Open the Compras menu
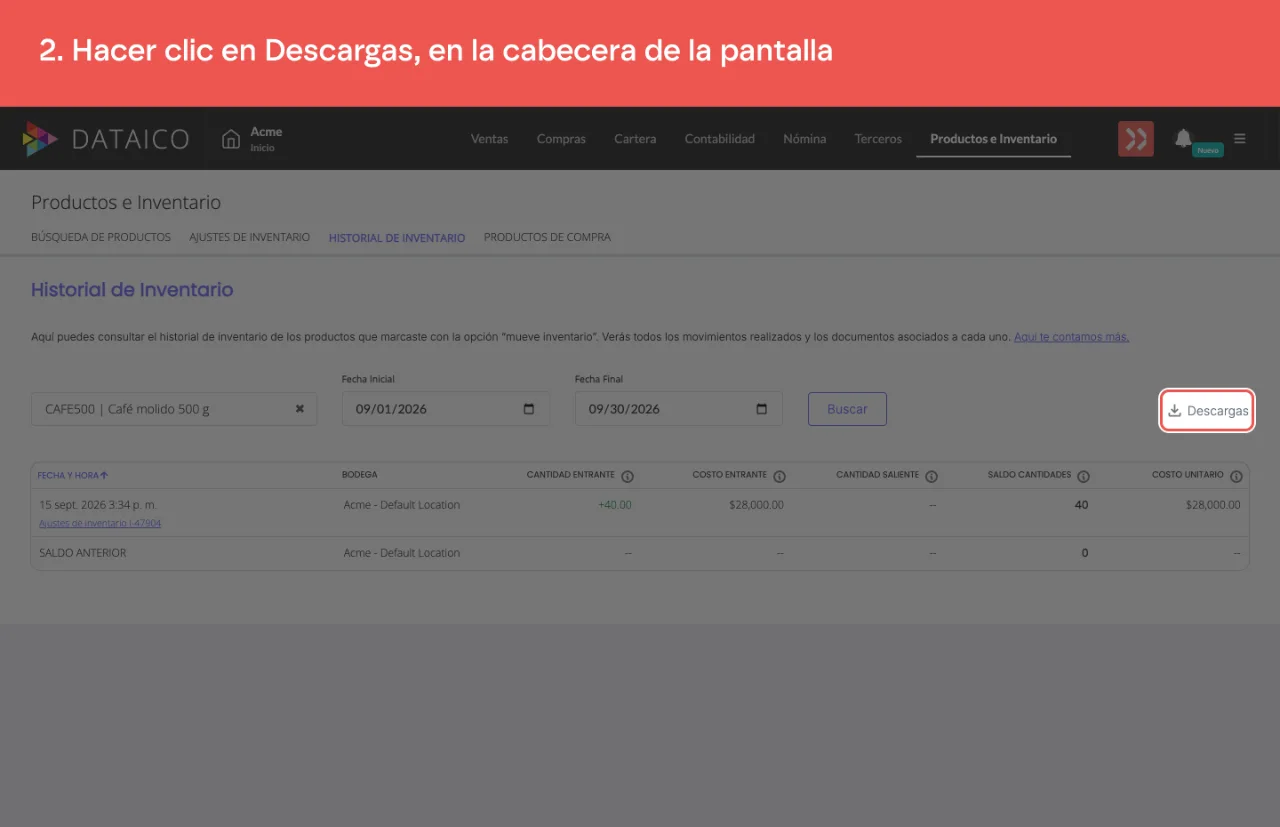The width and height of the screenshot is (1280, 827). click(561, 139)
